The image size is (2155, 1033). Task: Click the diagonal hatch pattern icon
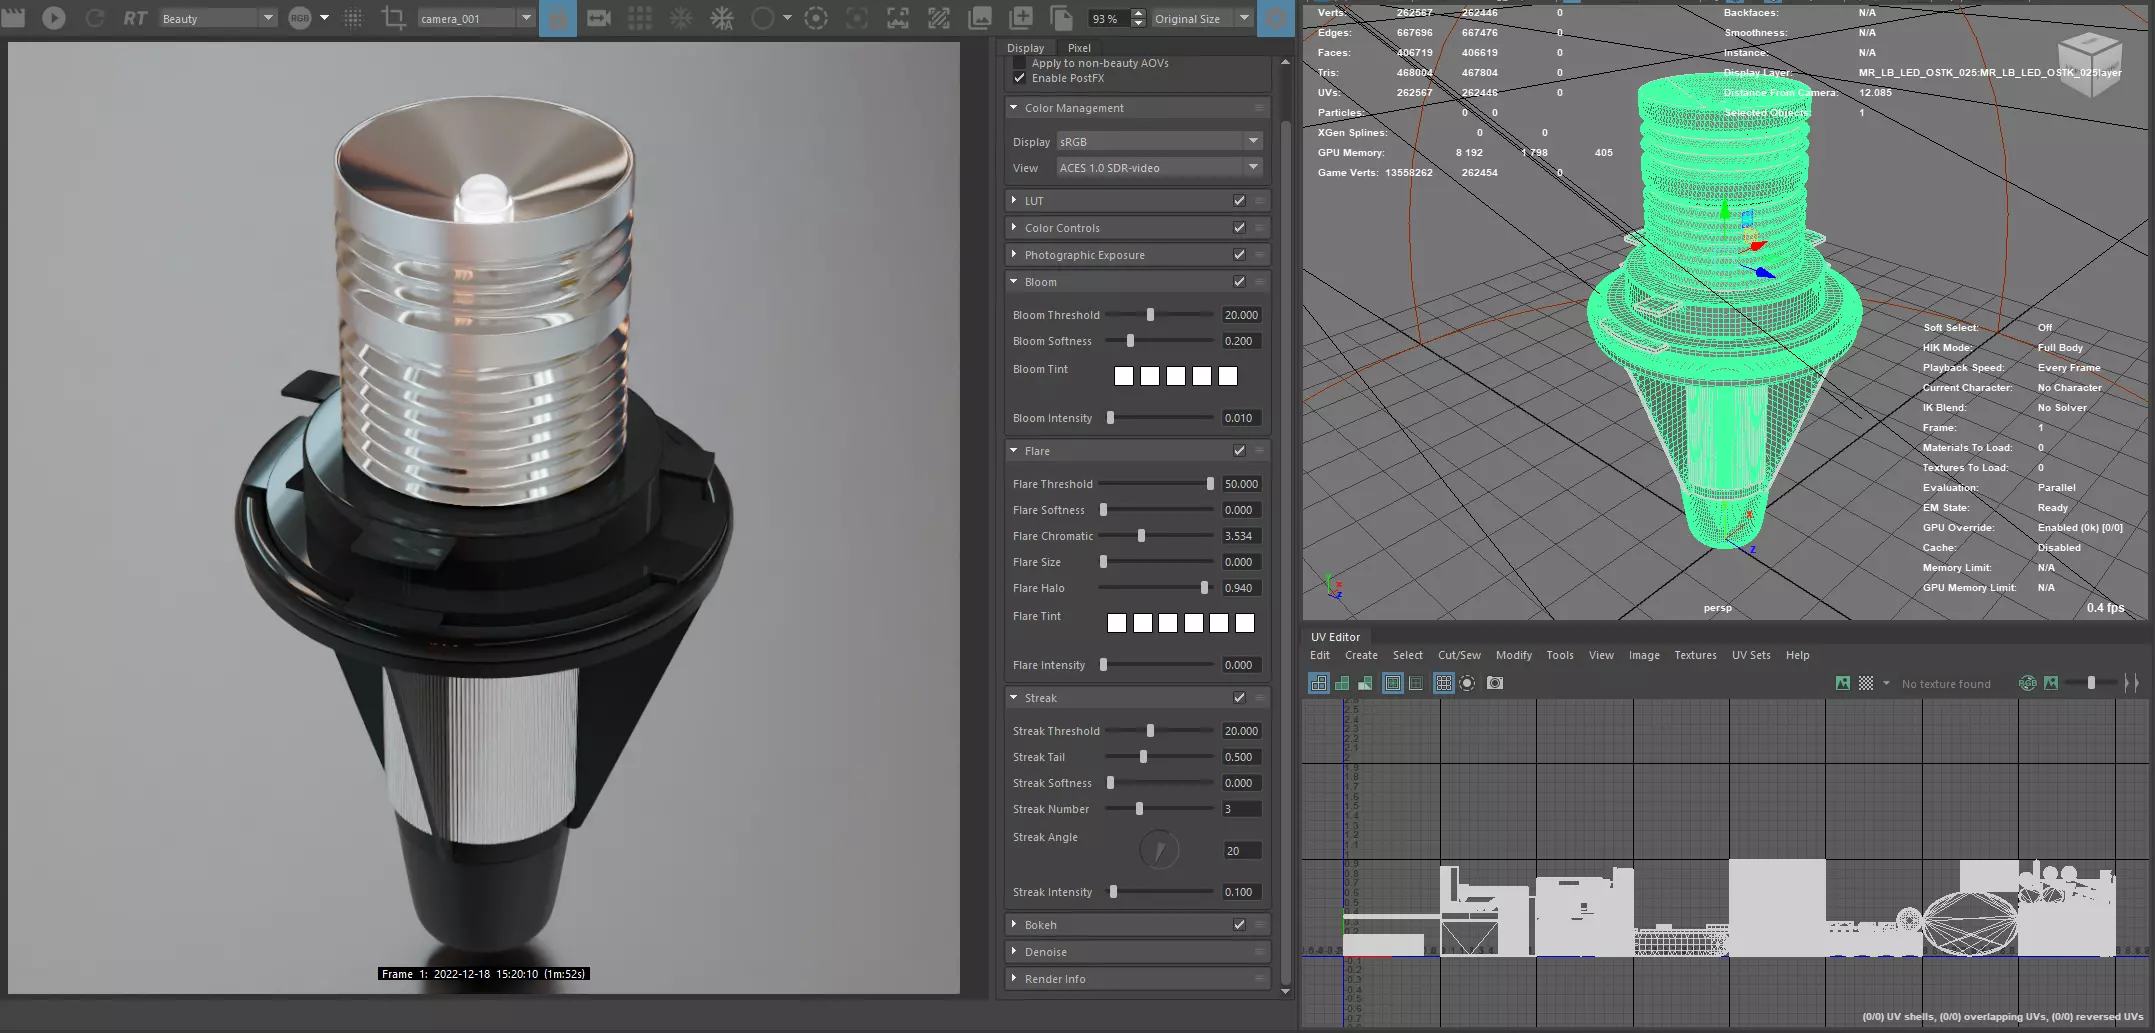[939, 18]
